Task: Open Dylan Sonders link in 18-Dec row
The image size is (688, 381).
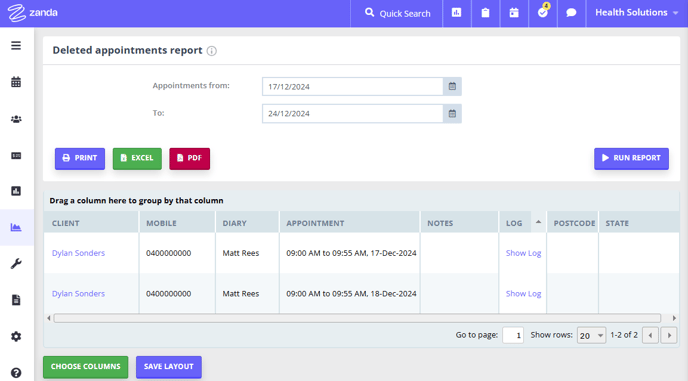Action: pos(79,294)
